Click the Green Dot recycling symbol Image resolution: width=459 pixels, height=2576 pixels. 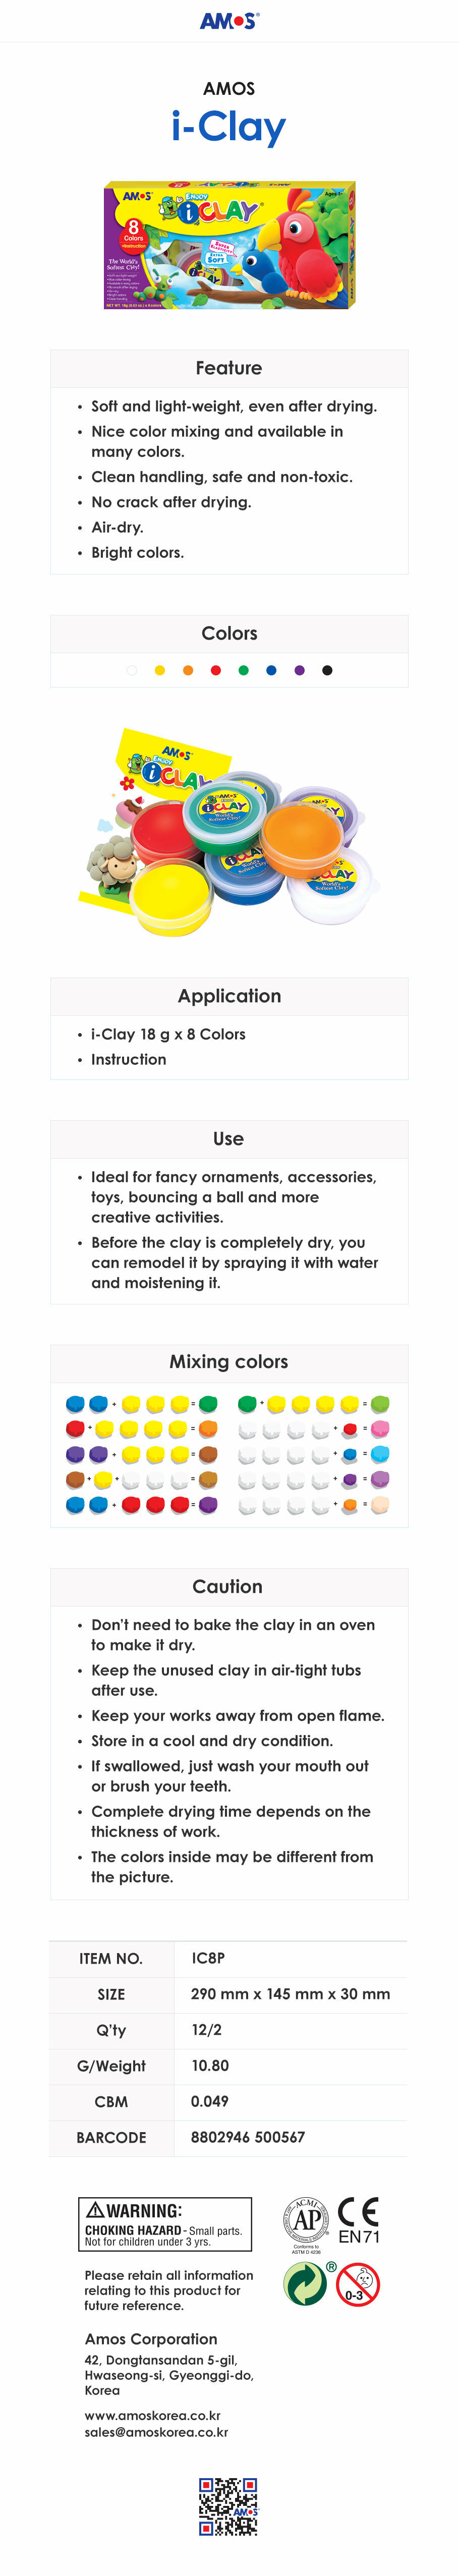coord(305,2283)
